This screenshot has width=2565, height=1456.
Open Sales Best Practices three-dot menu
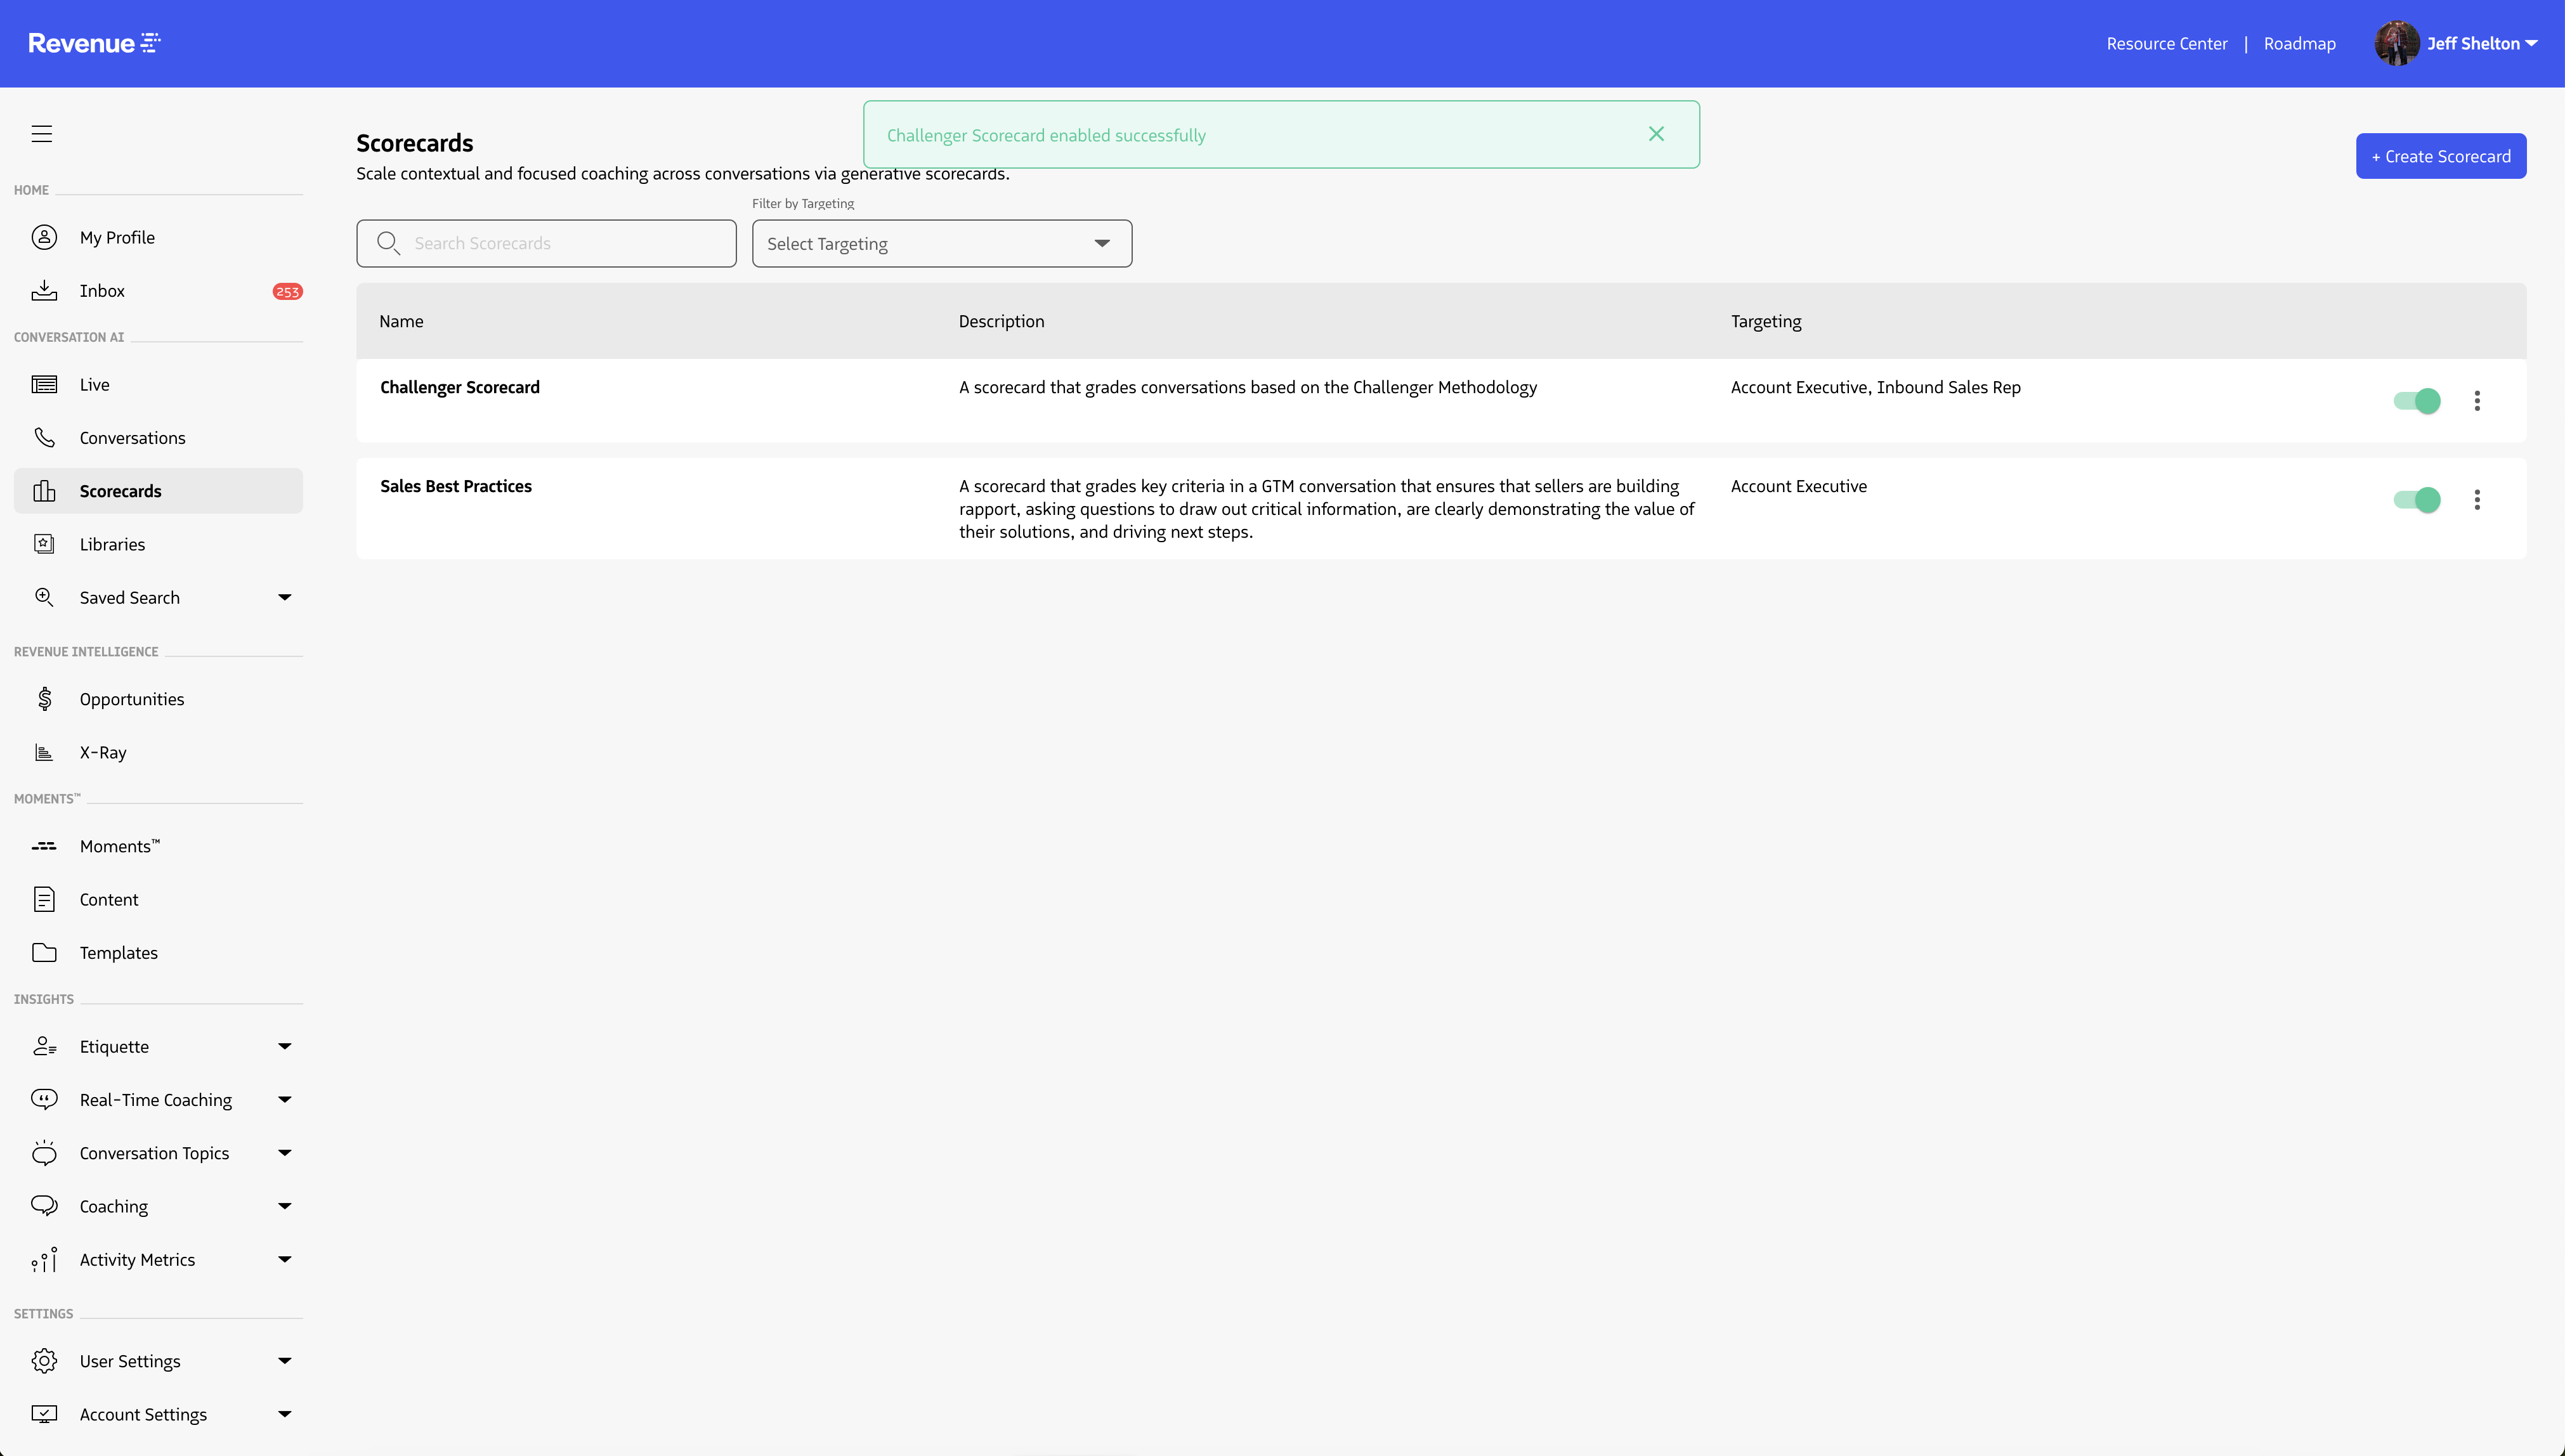[2477, 499]
